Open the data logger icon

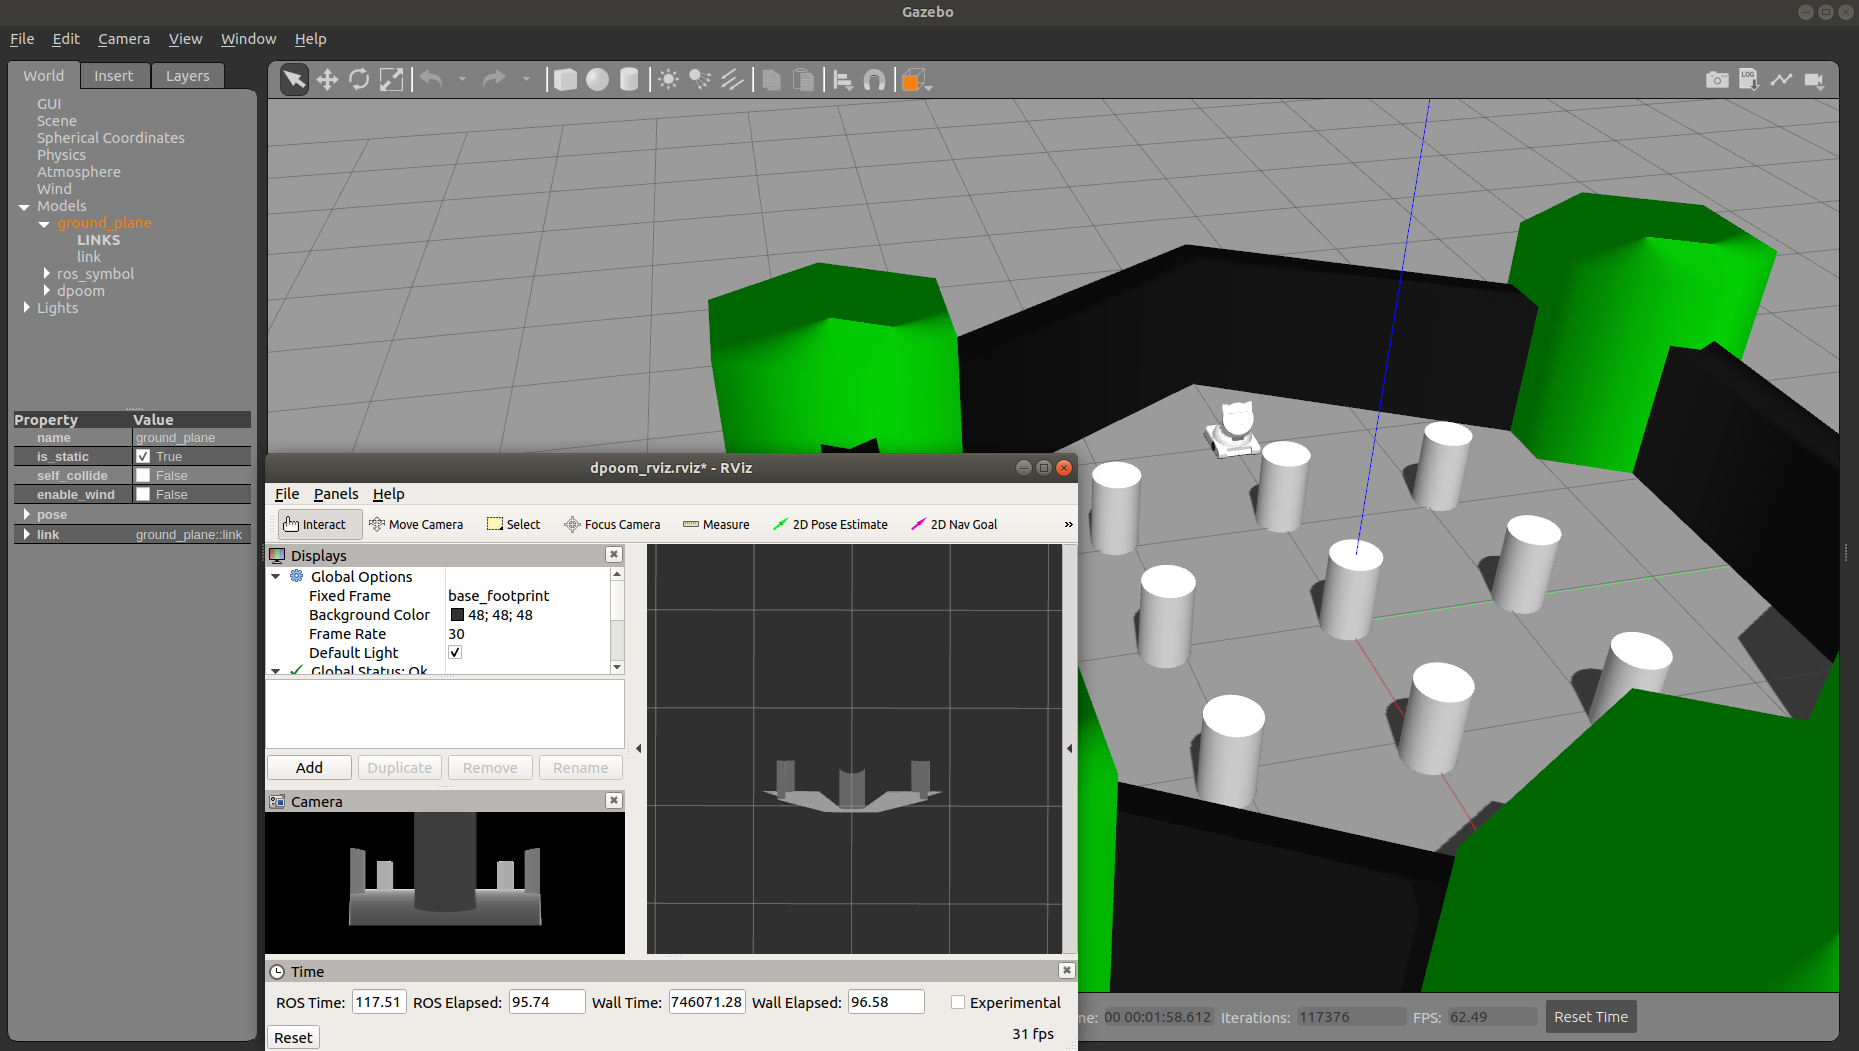pos(1749,80)
